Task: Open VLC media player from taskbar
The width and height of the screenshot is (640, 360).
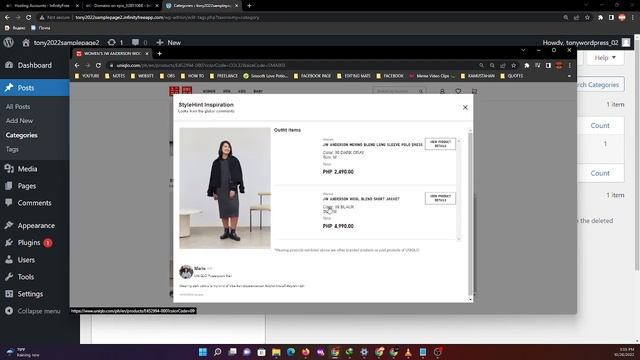Action: click(x=408, y=352)
